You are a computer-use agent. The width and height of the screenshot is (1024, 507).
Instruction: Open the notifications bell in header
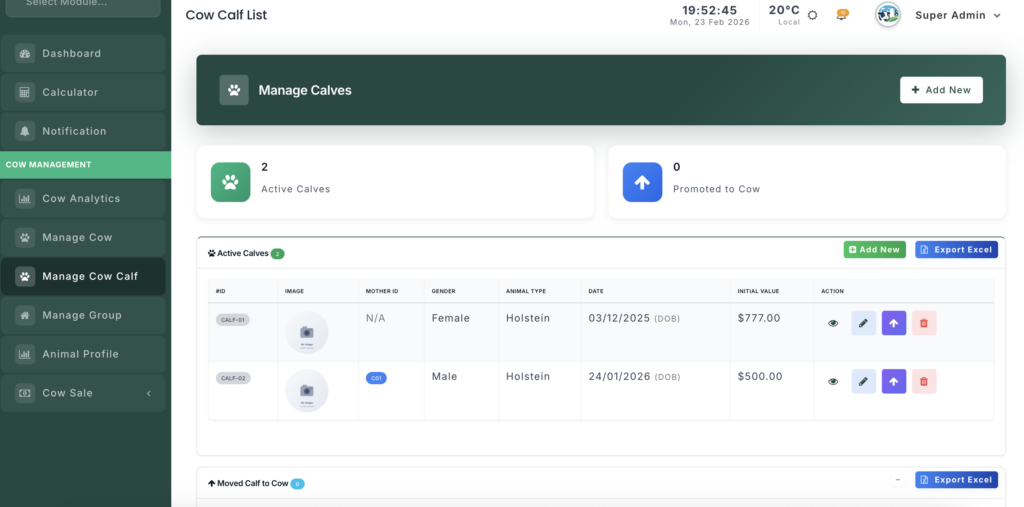[842, 15]
